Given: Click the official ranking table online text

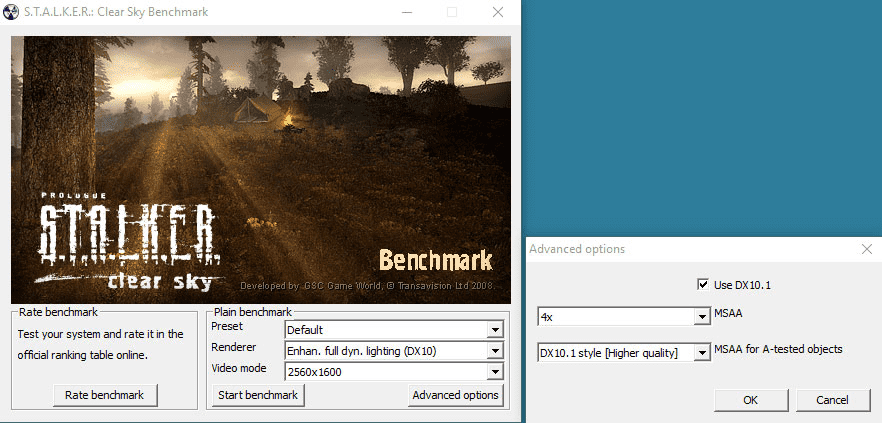Looking at the screenshot, I should (83, 356).
